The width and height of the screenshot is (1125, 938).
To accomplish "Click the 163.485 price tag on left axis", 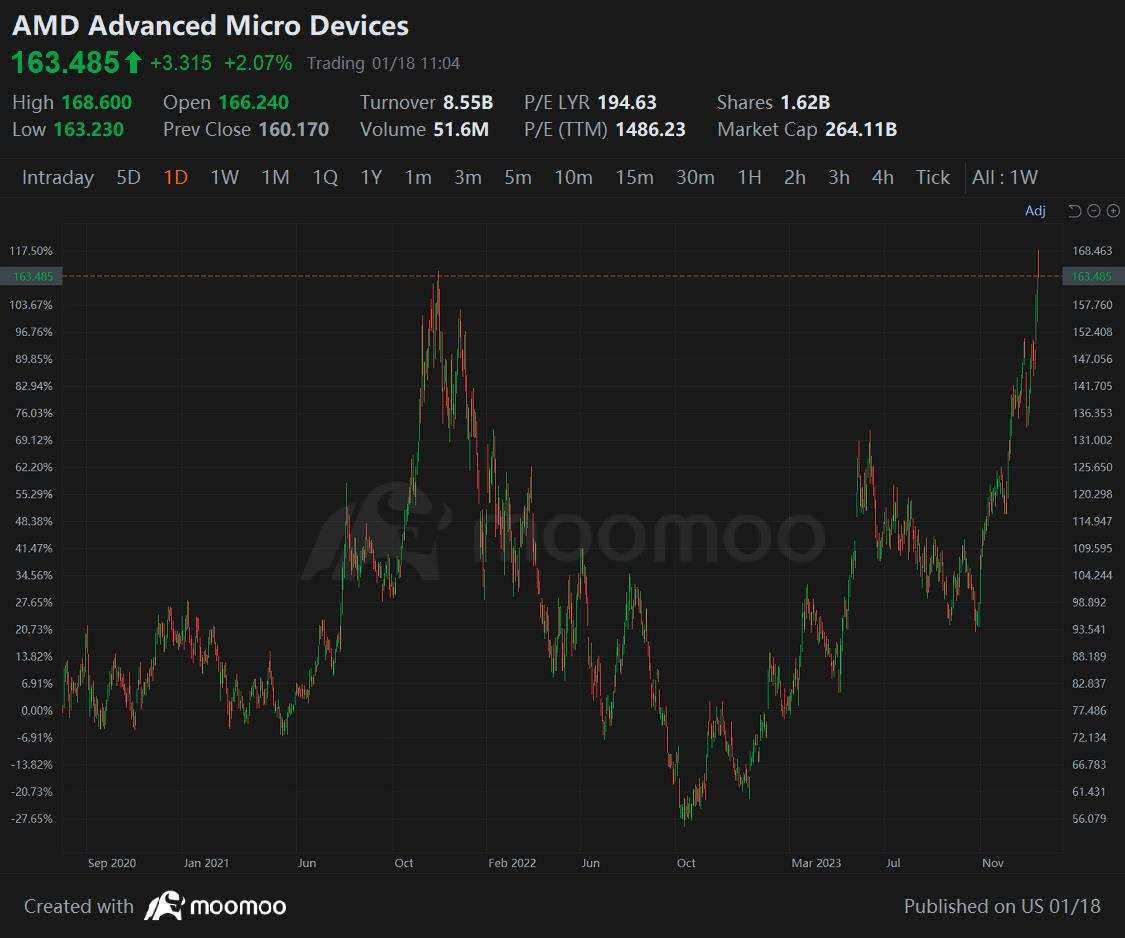I will click(x=32, y=276).
